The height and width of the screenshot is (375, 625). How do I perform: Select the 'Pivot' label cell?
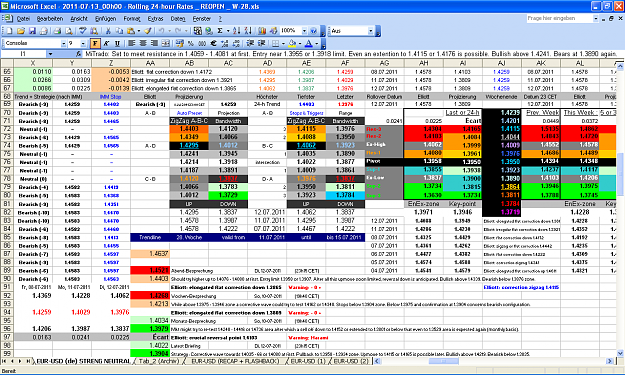click(x=384, y=162)
